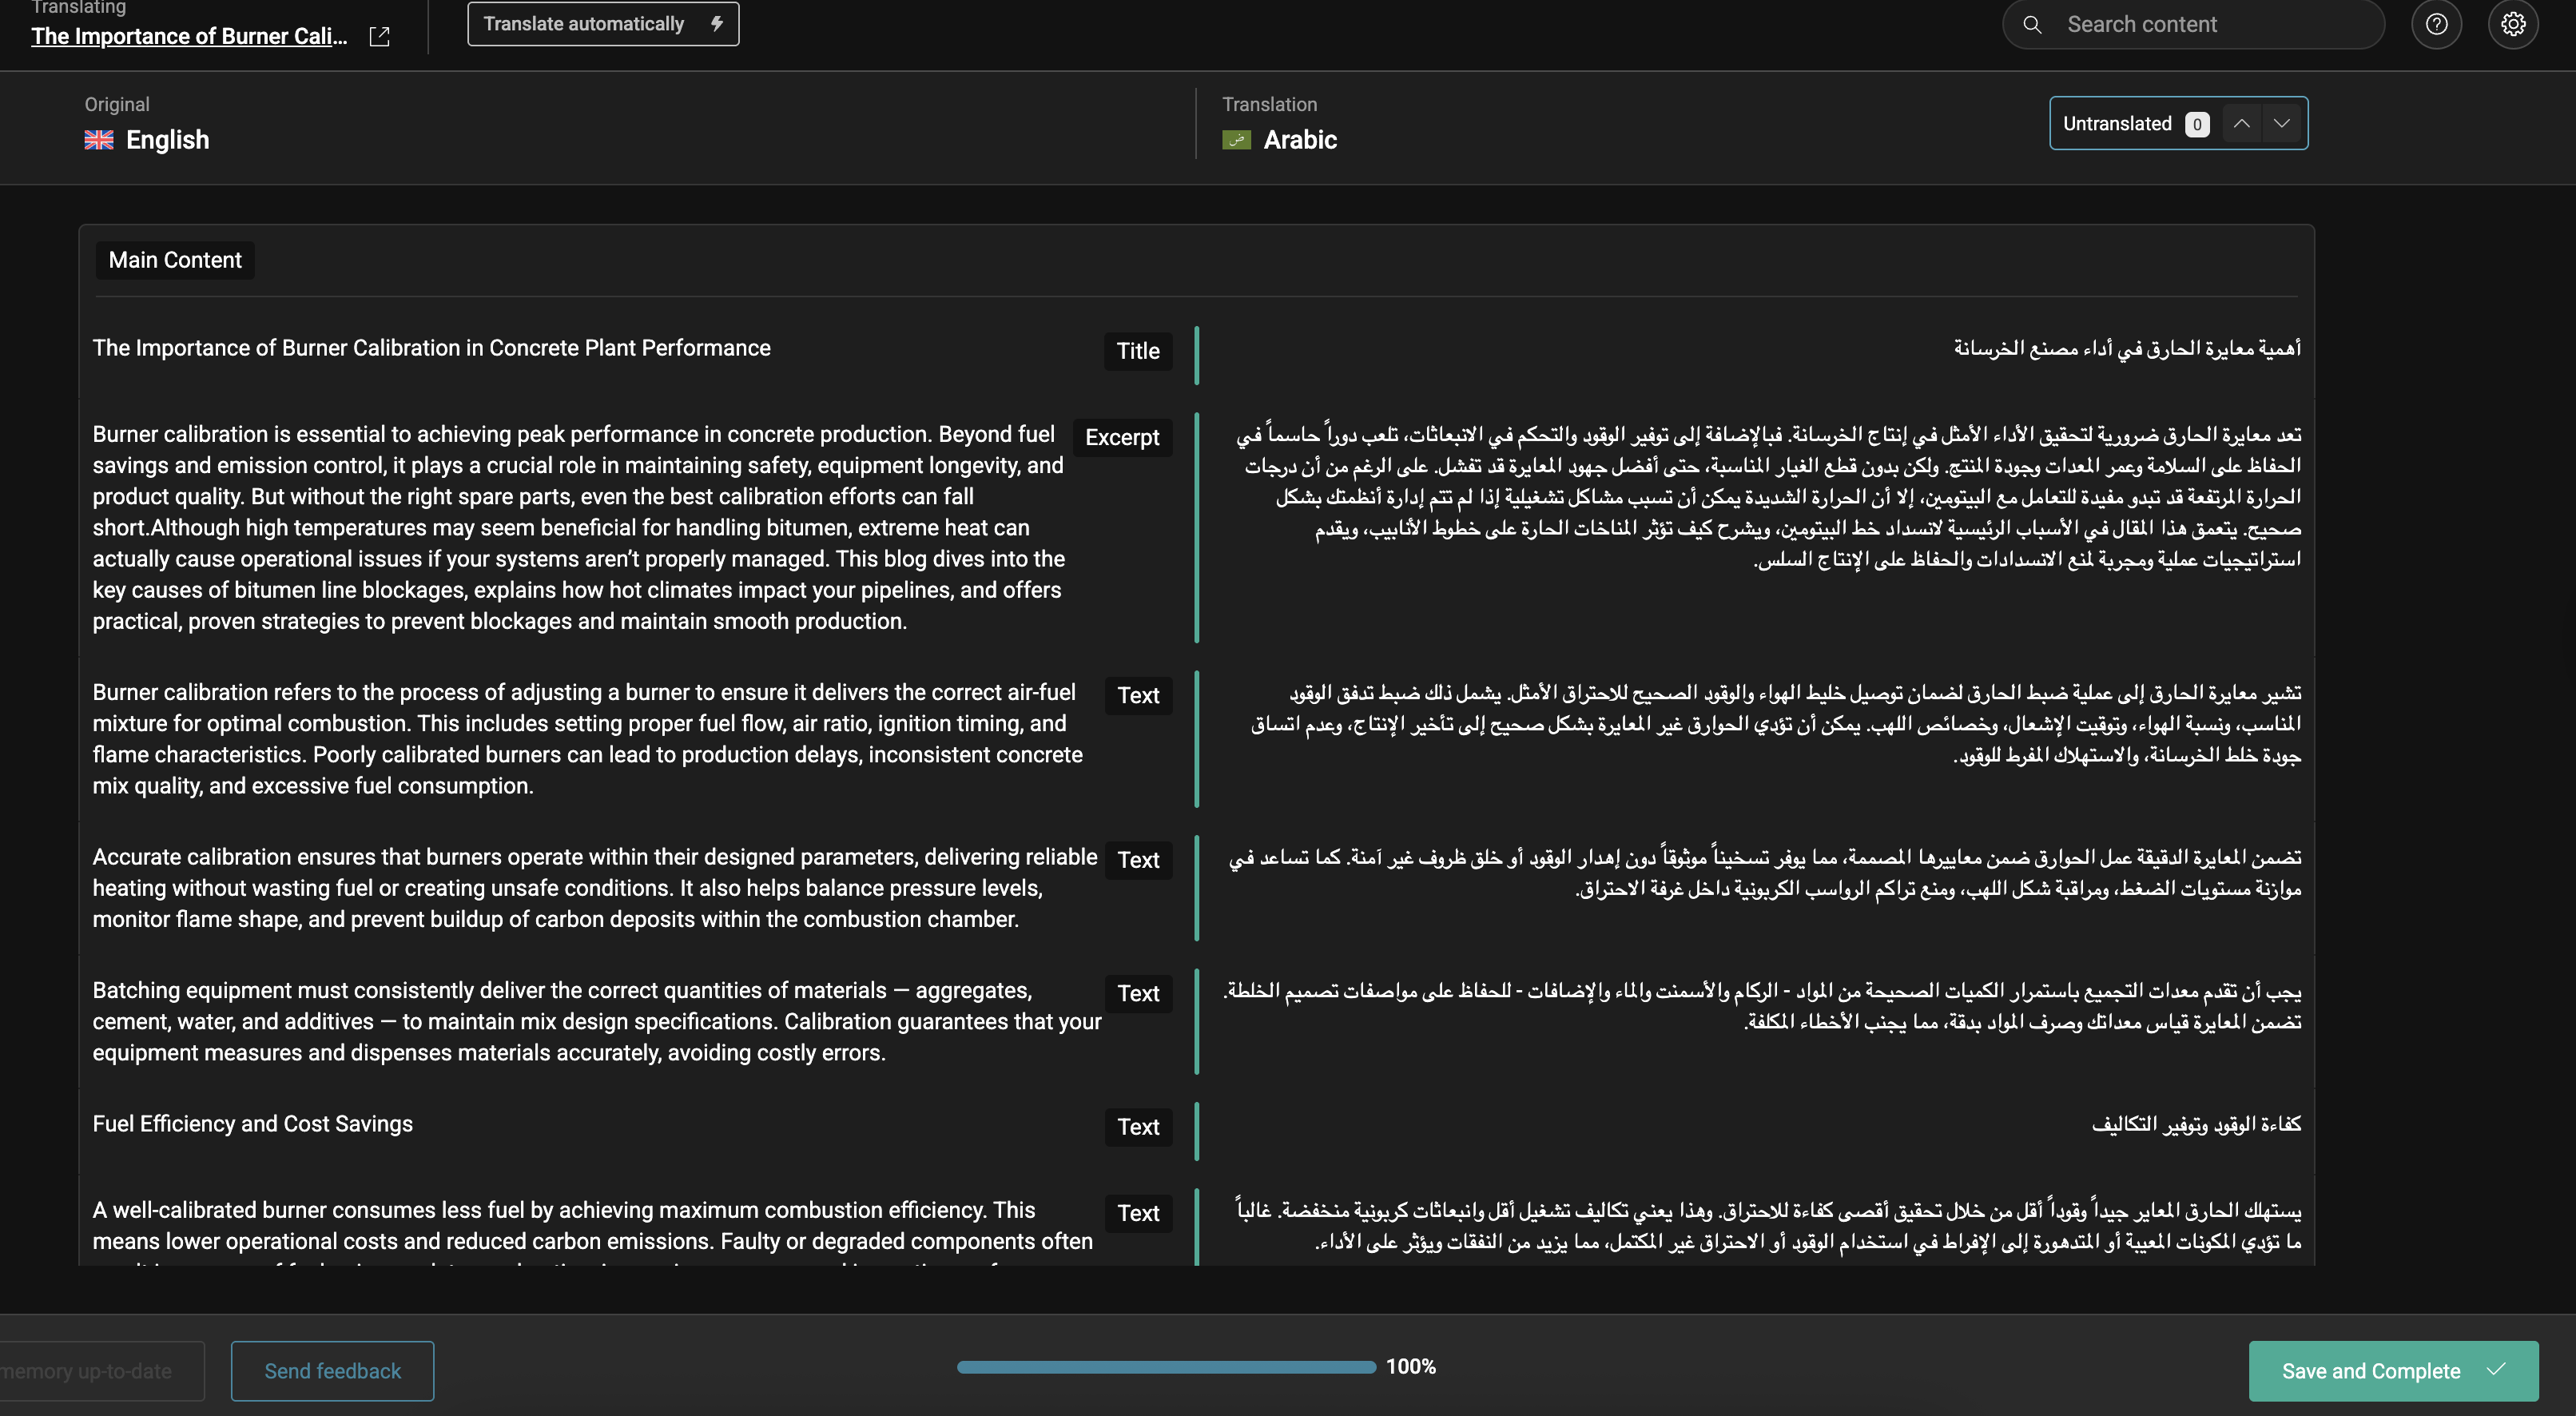Click the Arabic flag icon
The height and width of the screenshot is (1416, 2576).
tap(1236, 140)
